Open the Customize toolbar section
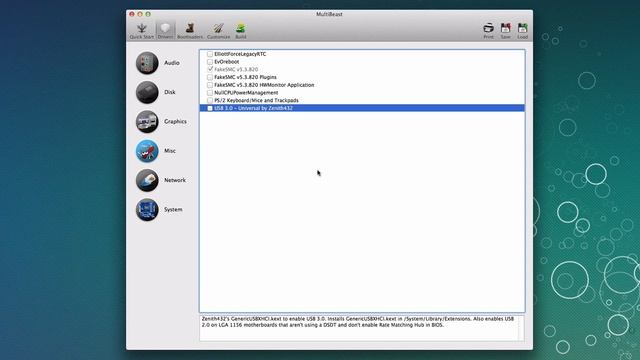 pyautogui.click(x=218, y=31)
